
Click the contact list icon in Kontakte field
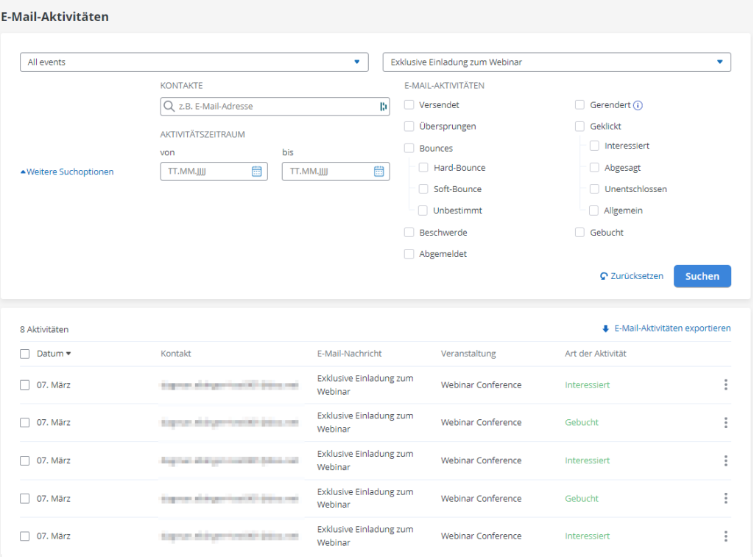coord(382,106)
